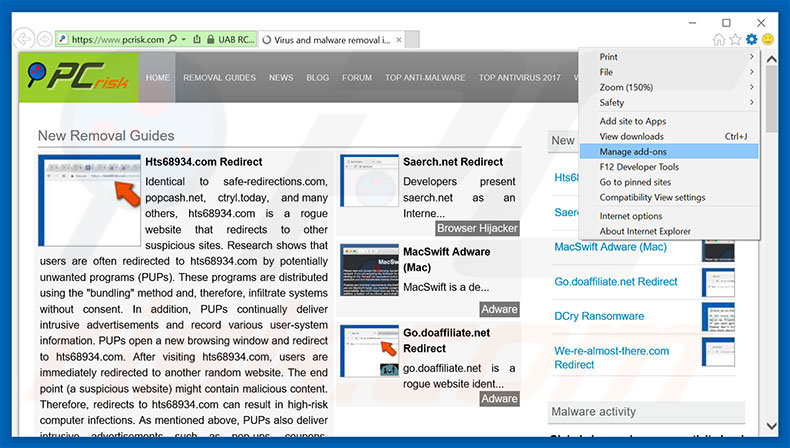
Task: Expand the Zoom (150%) submenu
Action: tap(668, 87)
